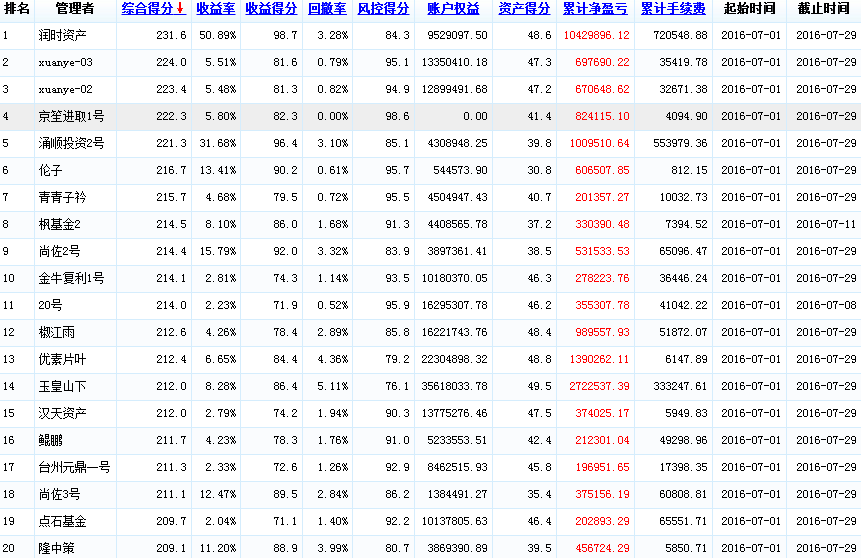The image size is (861, 558).
Task: Select manager 涌顺投资2号
Action: pos(71,143)
